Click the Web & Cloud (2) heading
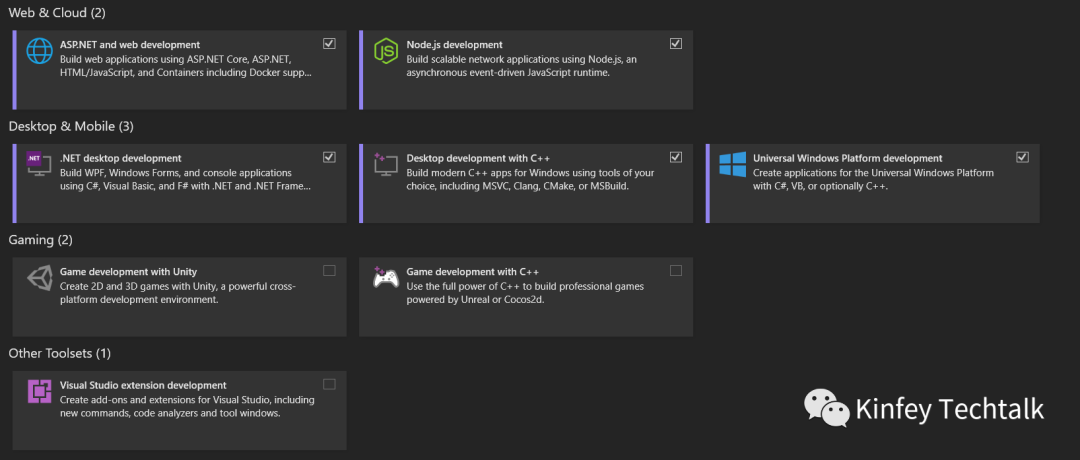Screen dimensions: 1080x460 coord(57,12)
